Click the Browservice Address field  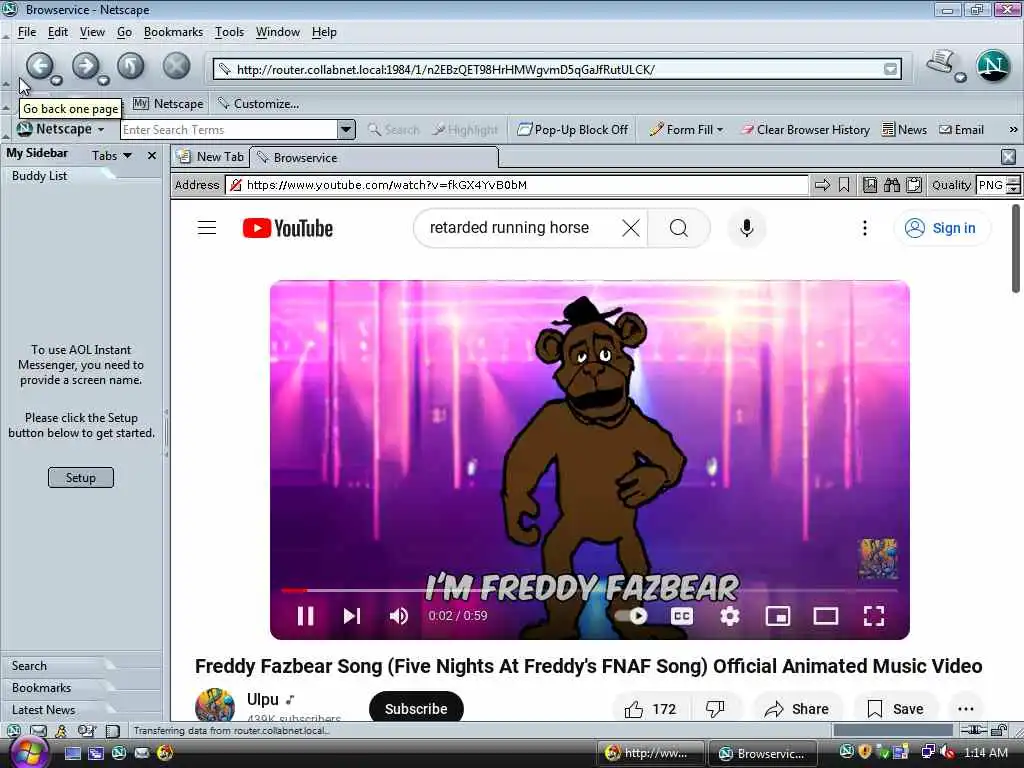tap(517, 185)
